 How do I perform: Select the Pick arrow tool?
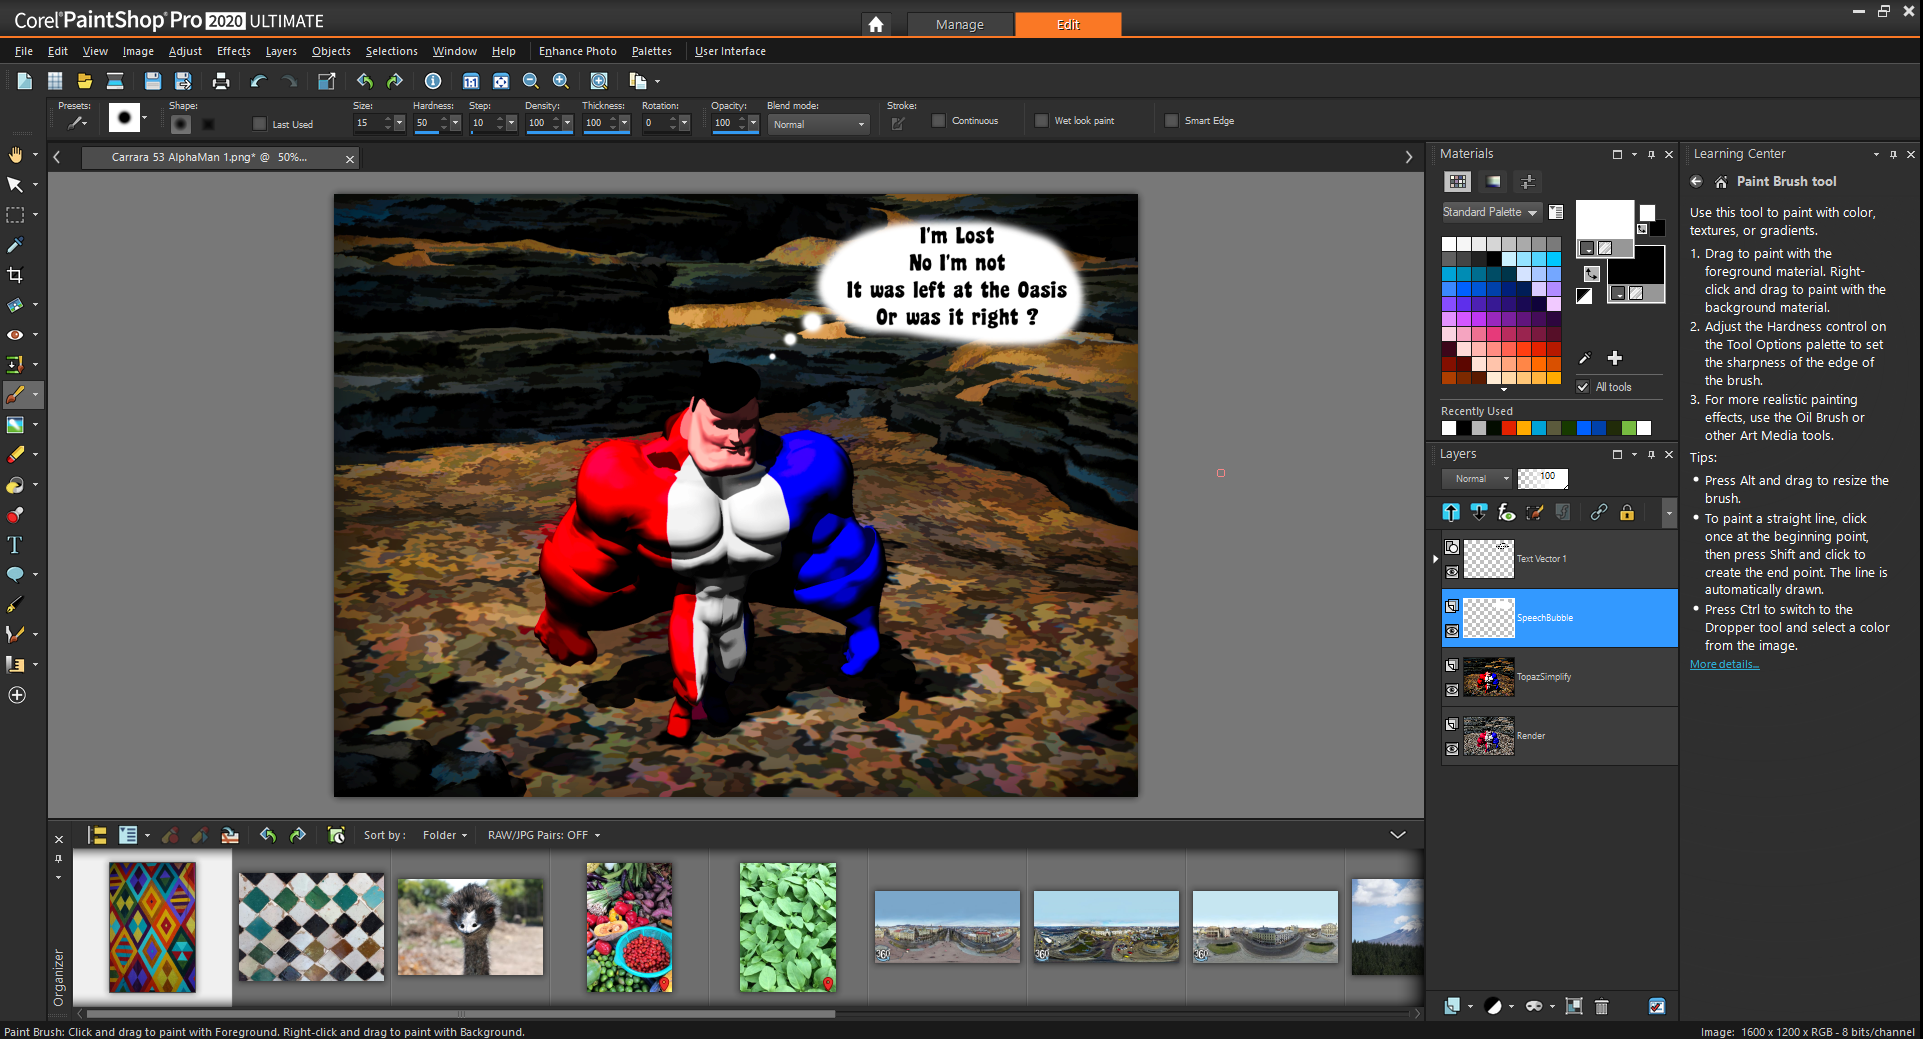click(15, 184)
